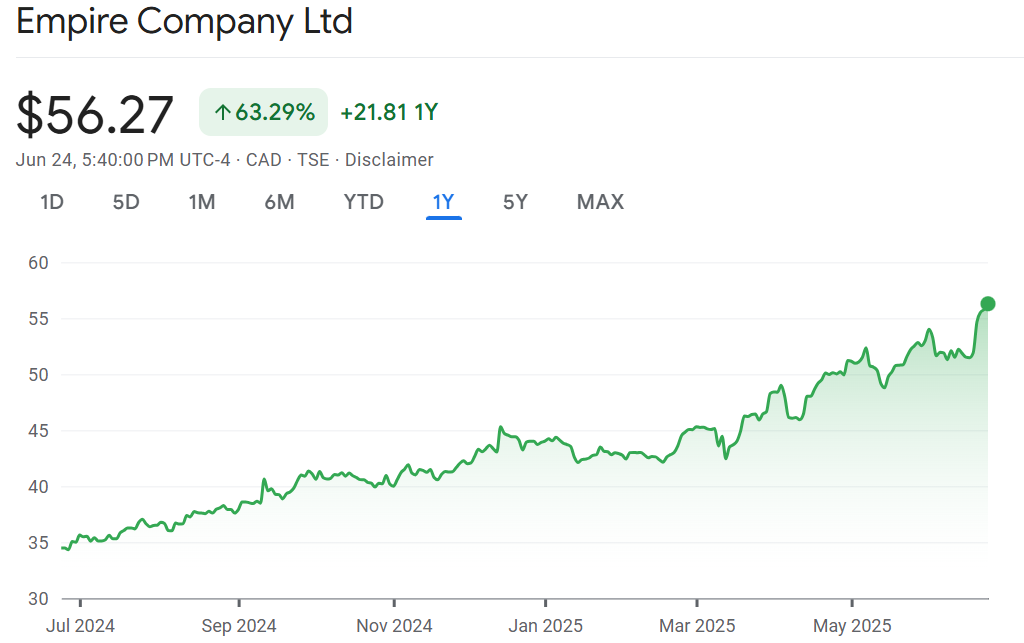The image size is (1024, 643).
Task: Switch to the 5D time range
Action: coord(126,202)
